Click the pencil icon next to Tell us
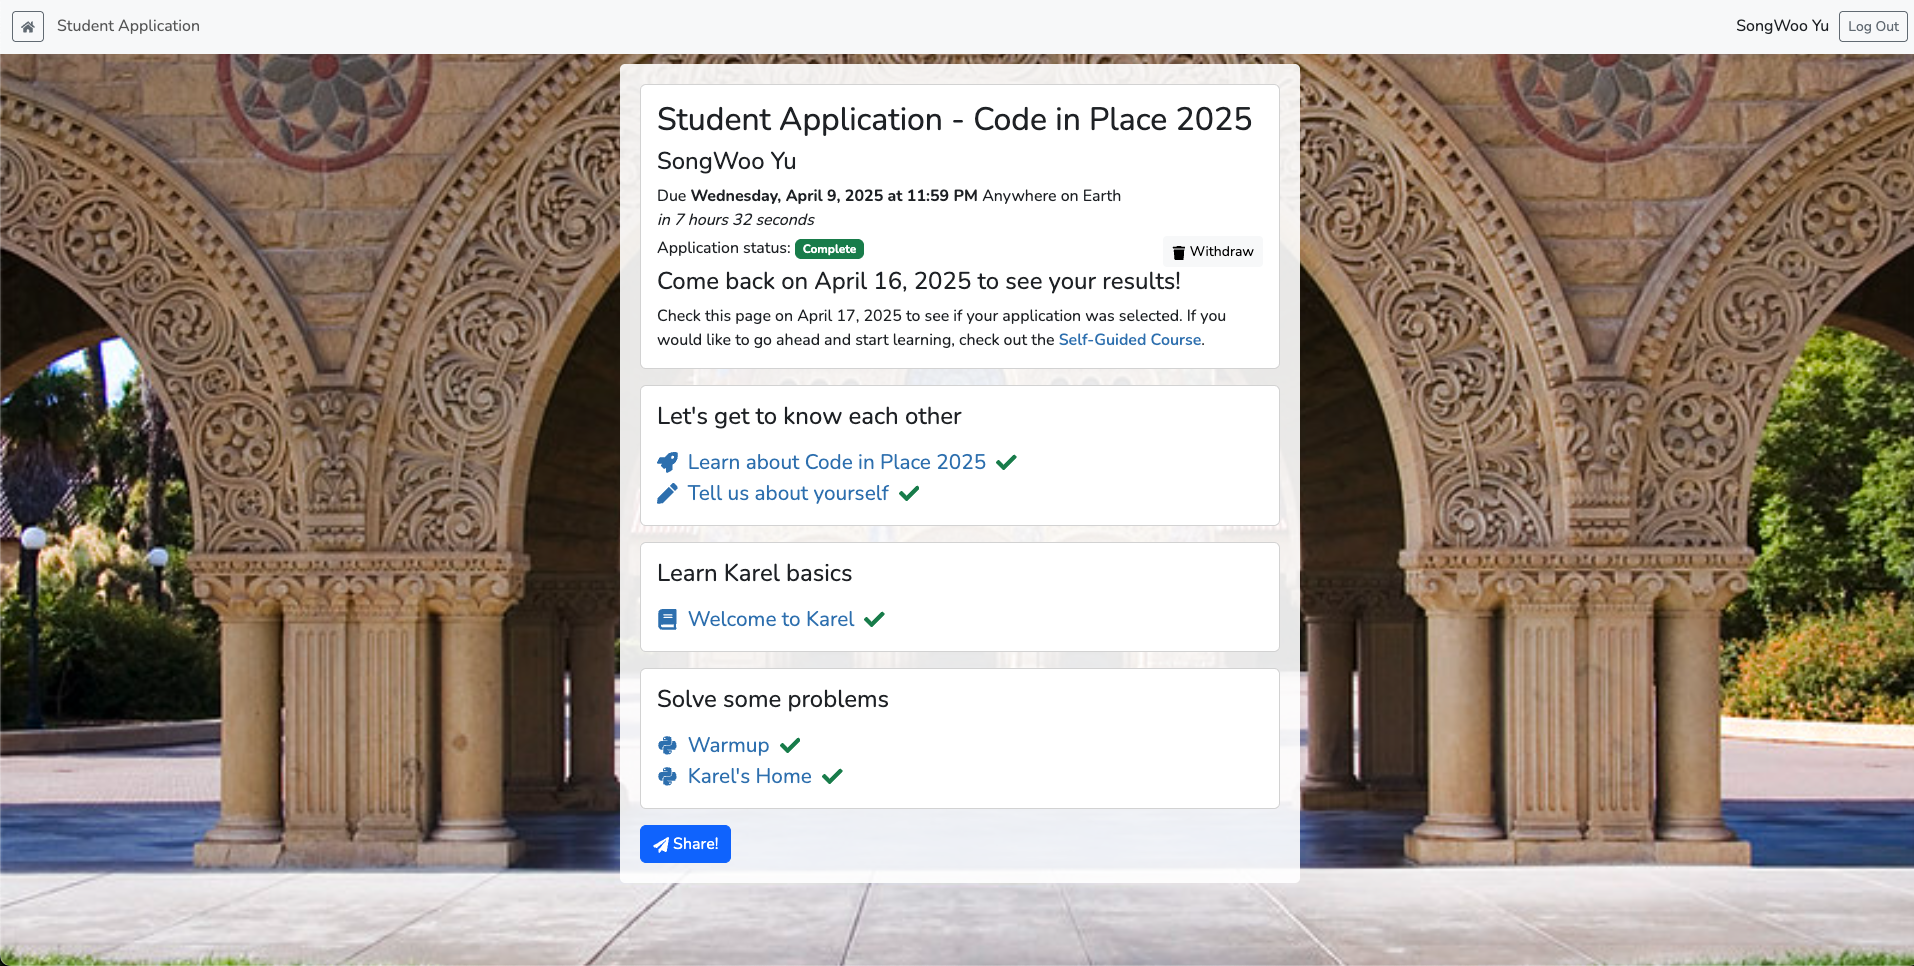This screenshot has height=966, width=1914. tap(667, 493)
